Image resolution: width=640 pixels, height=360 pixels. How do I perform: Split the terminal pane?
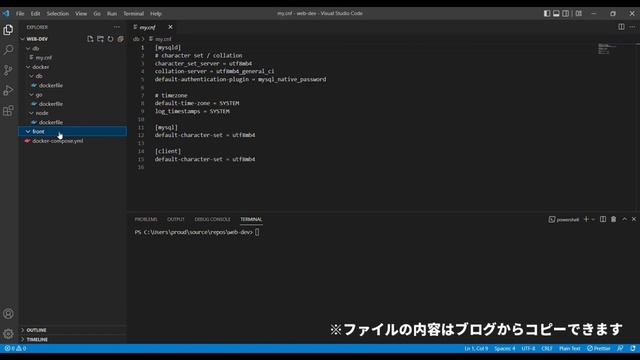pyautogui.click(x=603, y=219)
